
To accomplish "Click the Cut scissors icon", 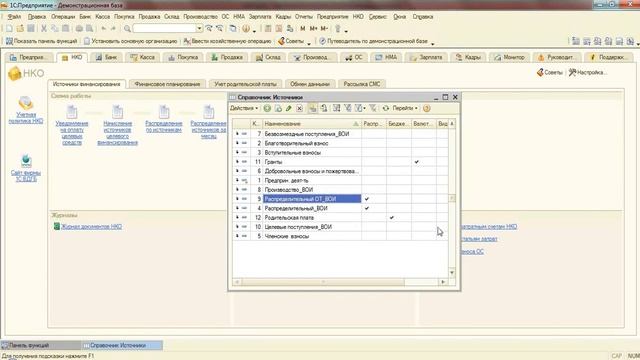I will (44, 29).
